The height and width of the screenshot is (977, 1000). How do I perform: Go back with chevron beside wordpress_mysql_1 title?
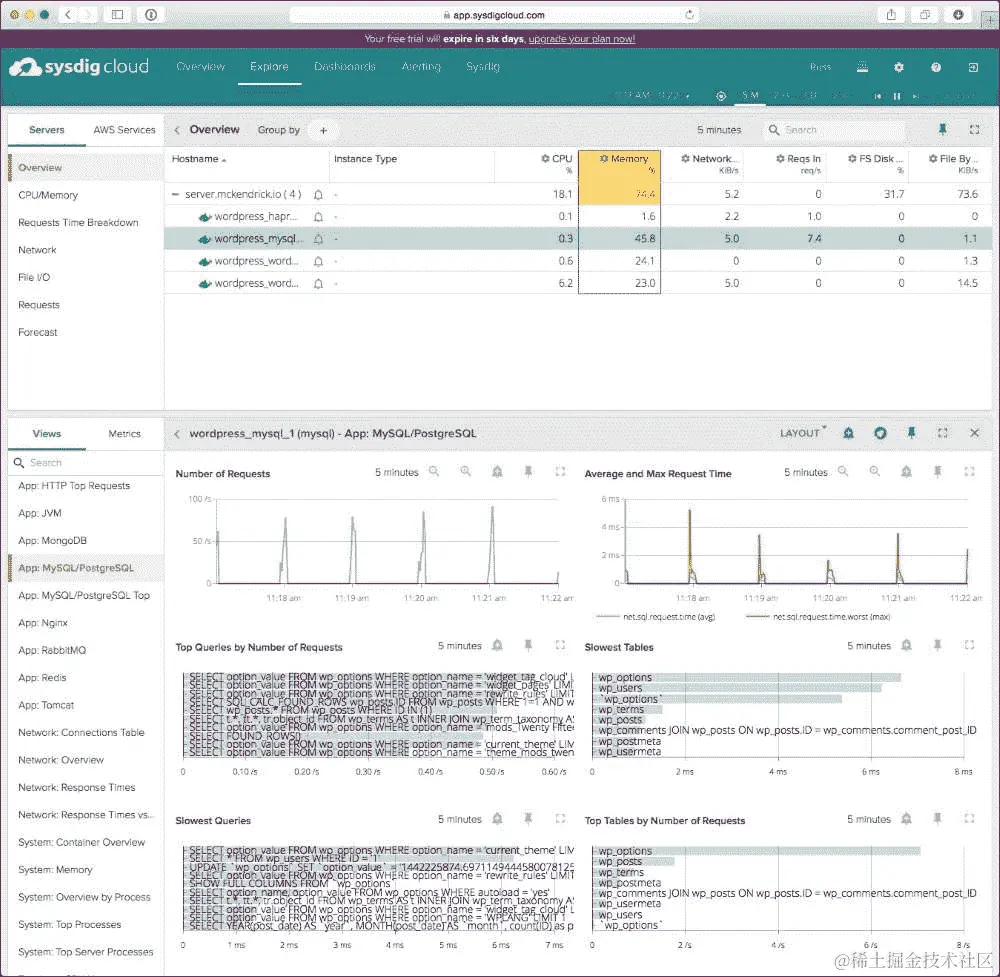point(177,434)
